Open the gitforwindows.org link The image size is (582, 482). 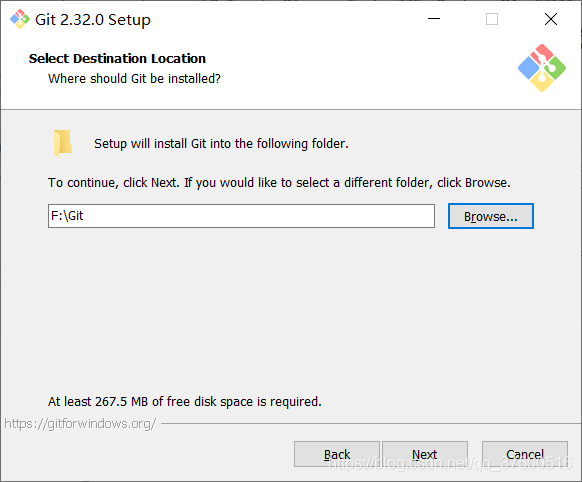(80, 423)
